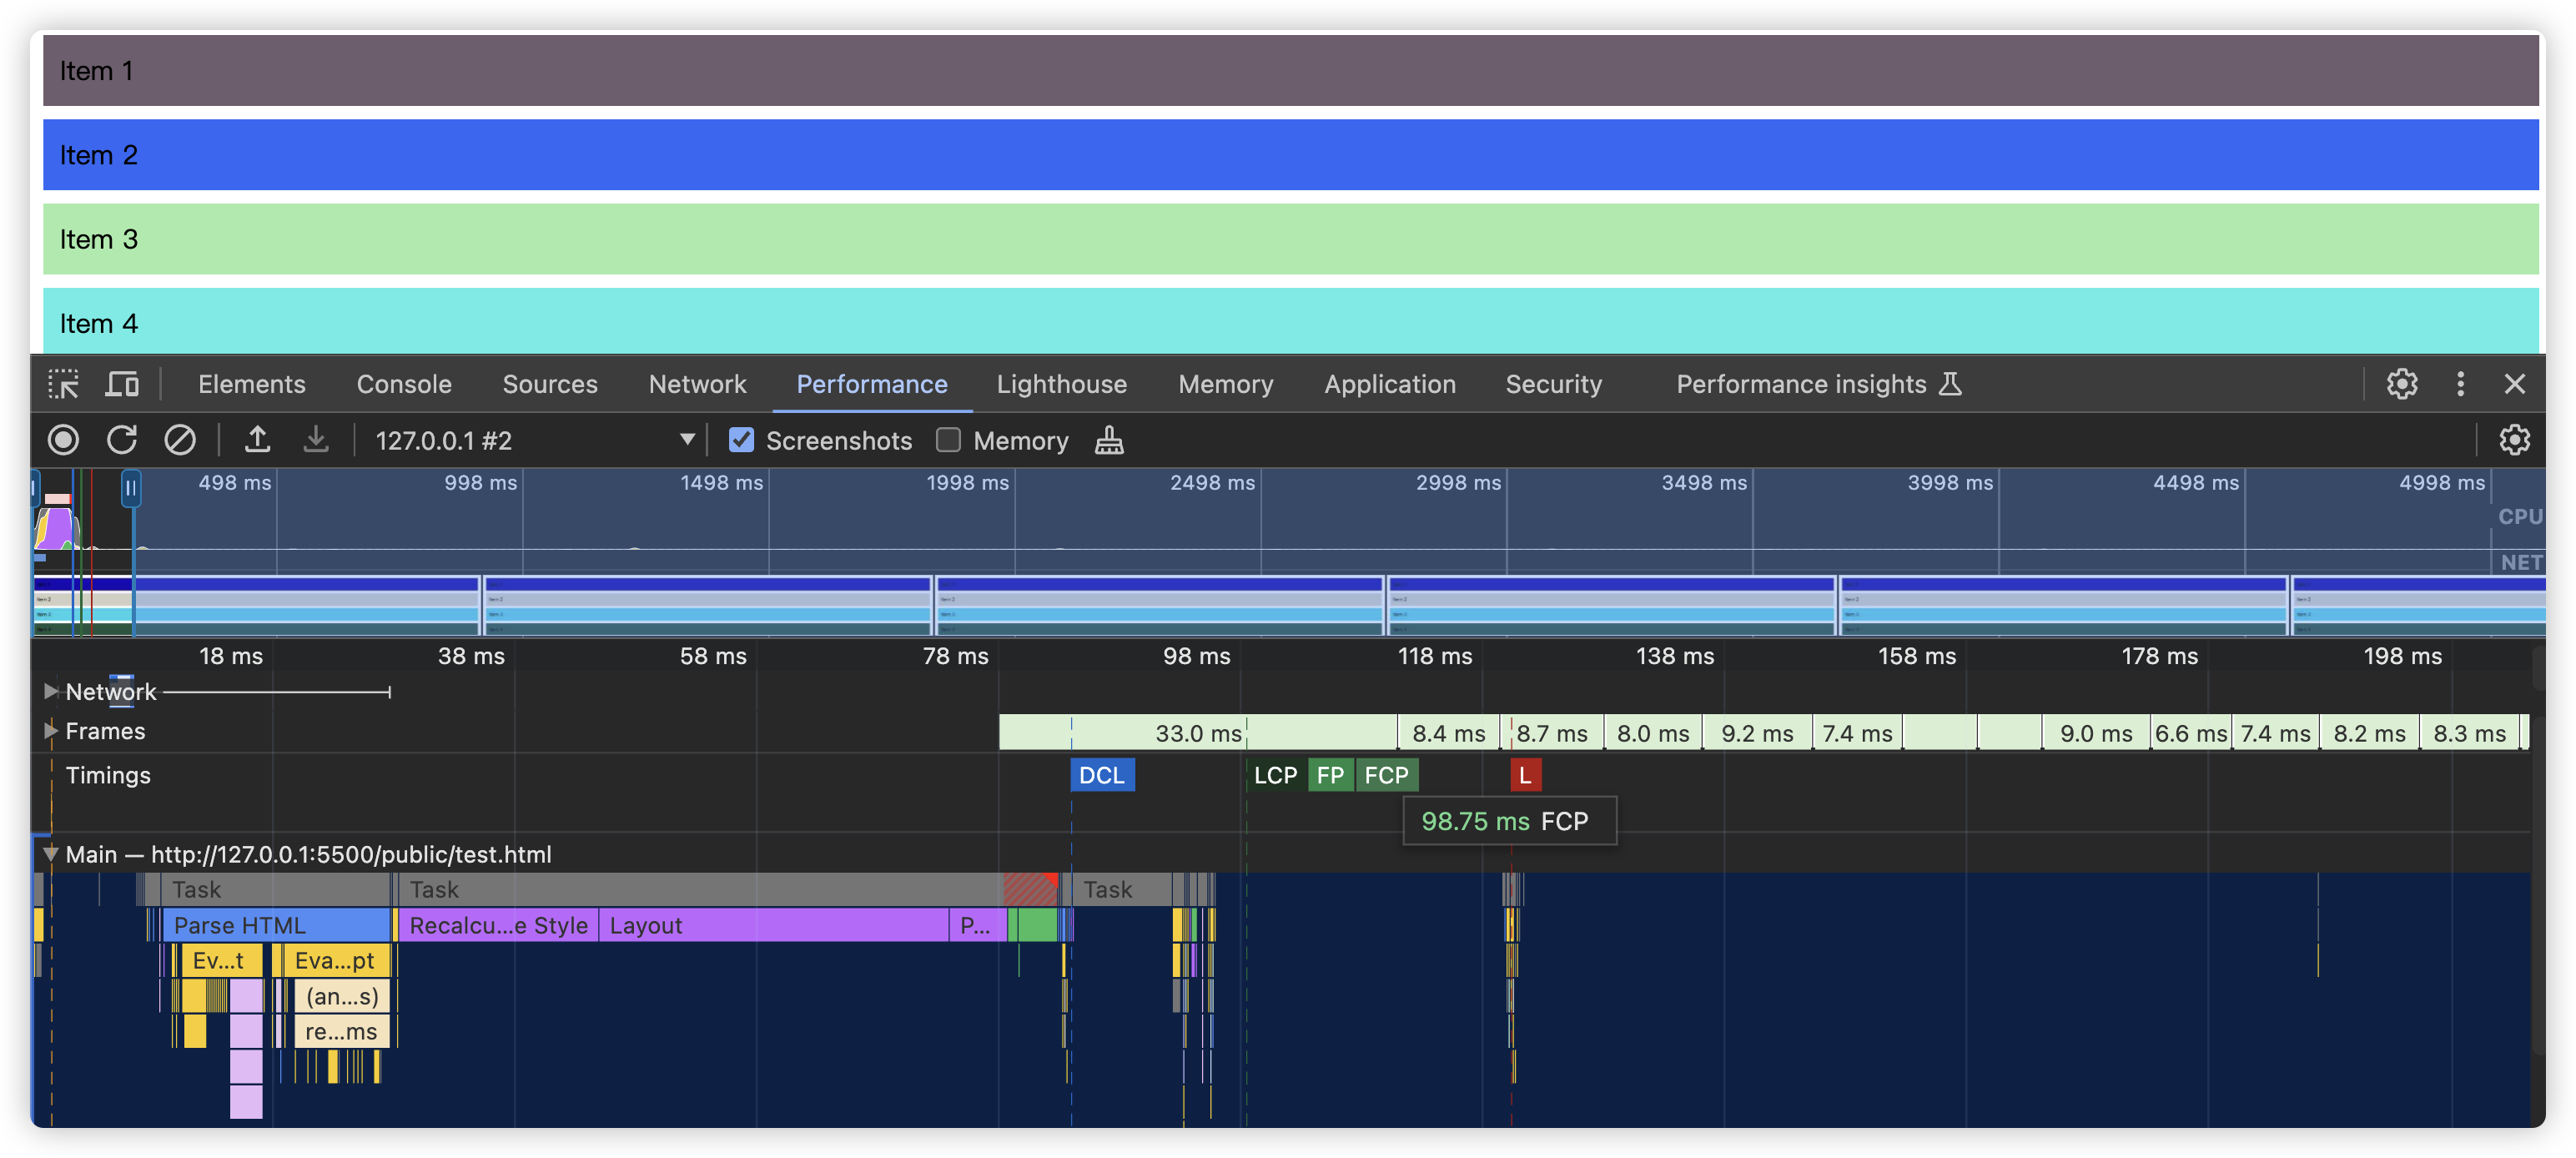This screenshot has height=1158, width=2576.
Task: Open DevTools settings gear
Action: click(2401, 384)
